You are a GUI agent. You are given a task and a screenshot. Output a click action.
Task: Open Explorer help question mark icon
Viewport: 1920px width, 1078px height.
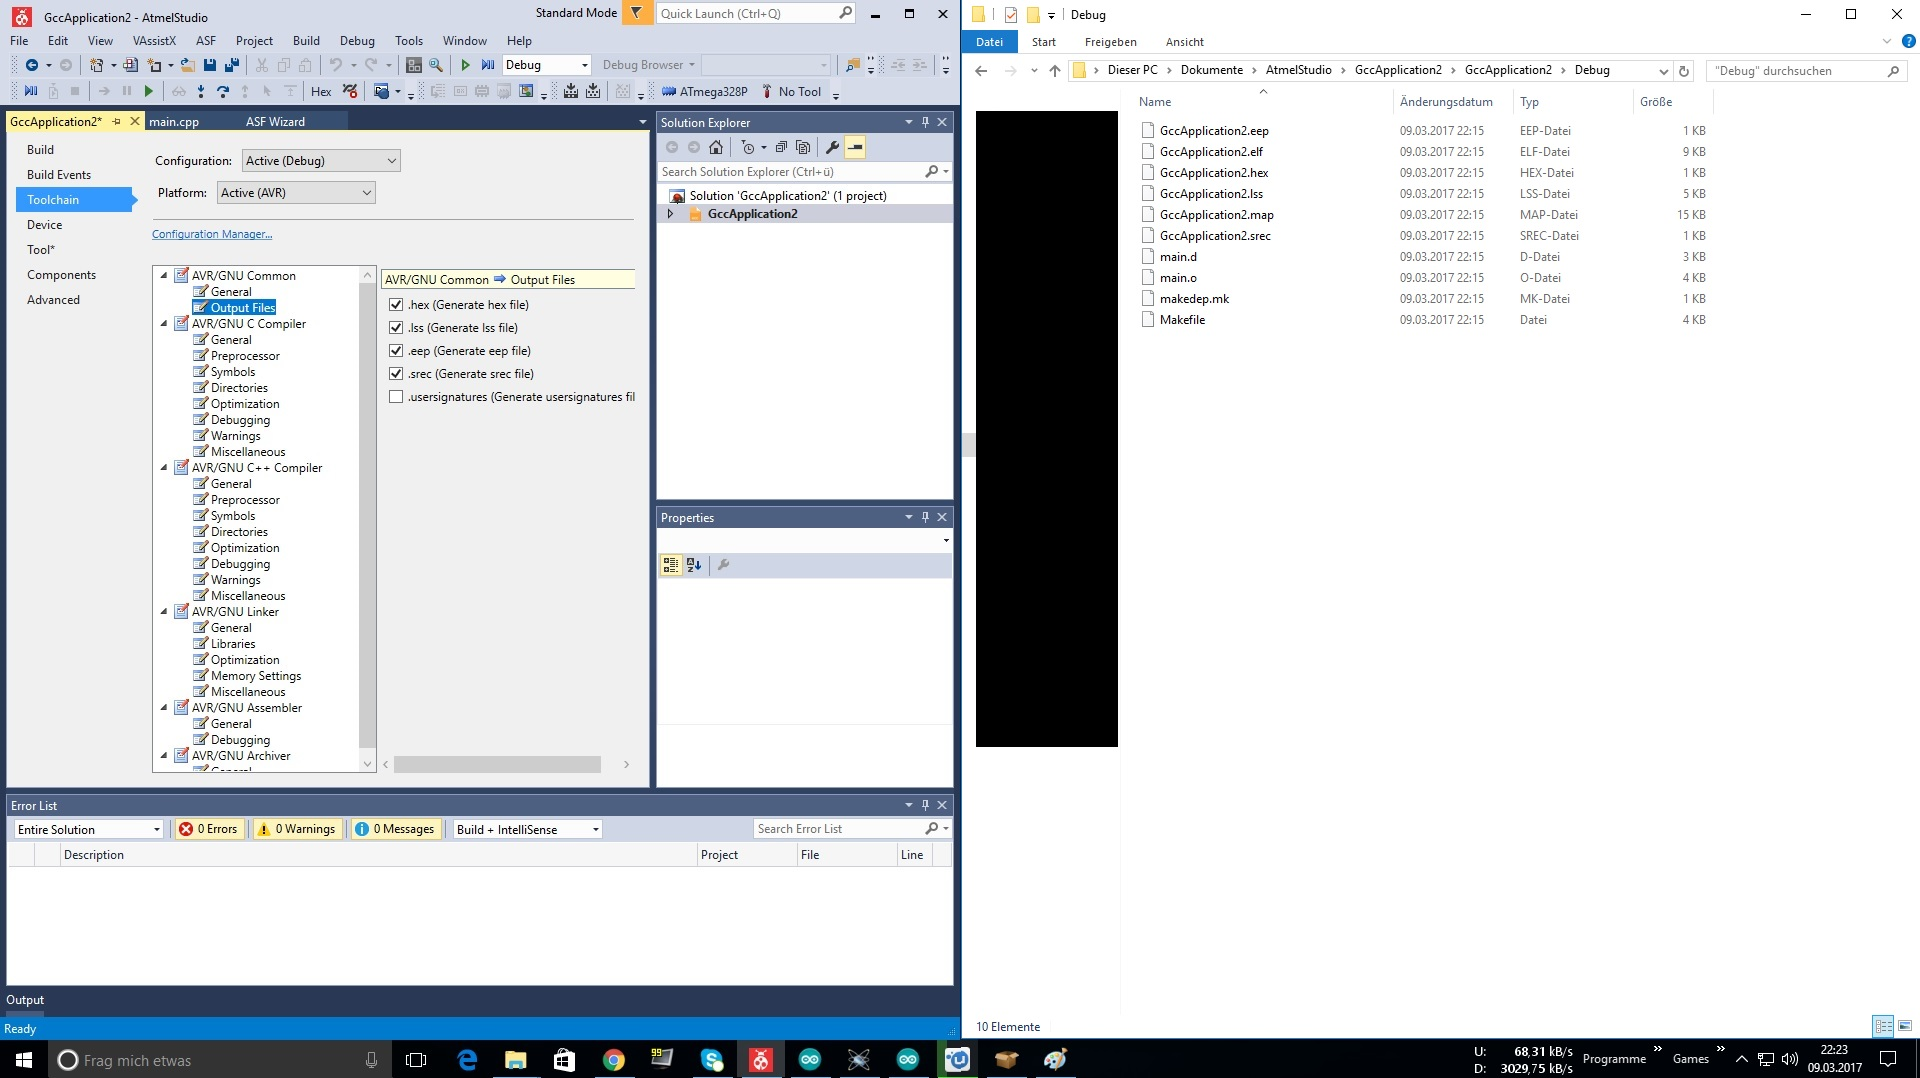click(1908, 42)
